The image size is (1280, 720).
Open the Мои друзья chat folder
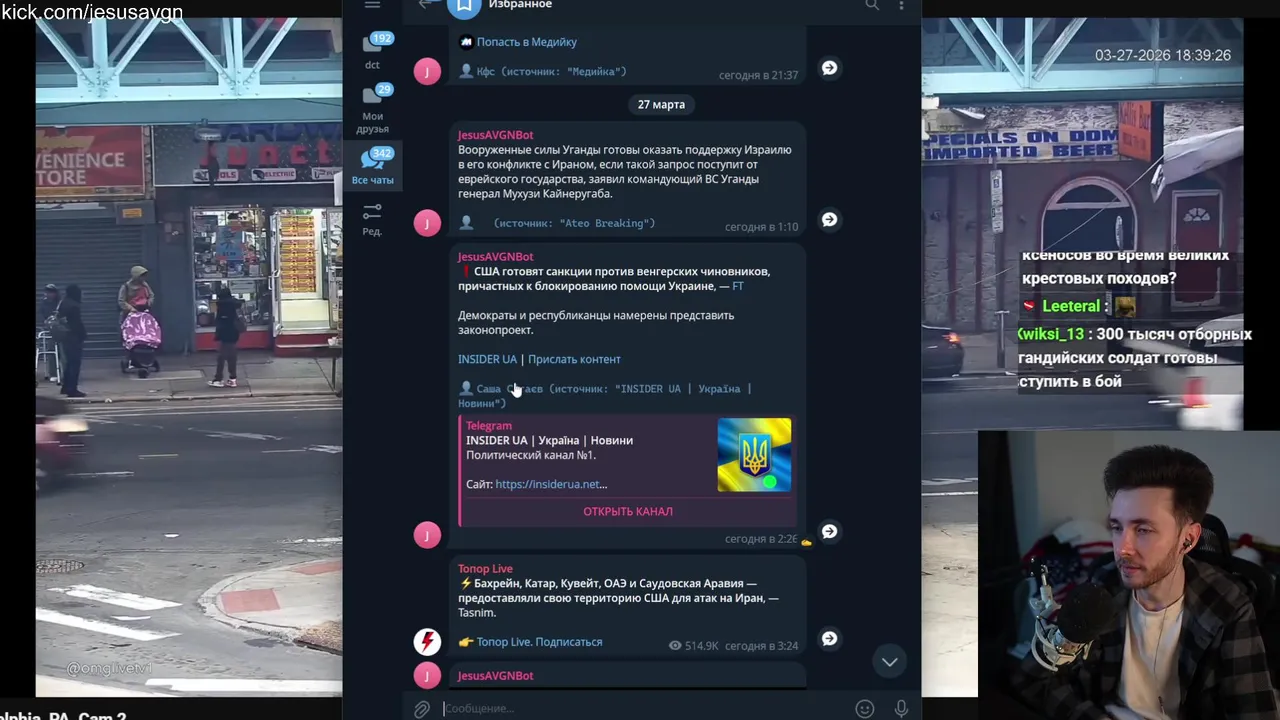click(372, 109)
